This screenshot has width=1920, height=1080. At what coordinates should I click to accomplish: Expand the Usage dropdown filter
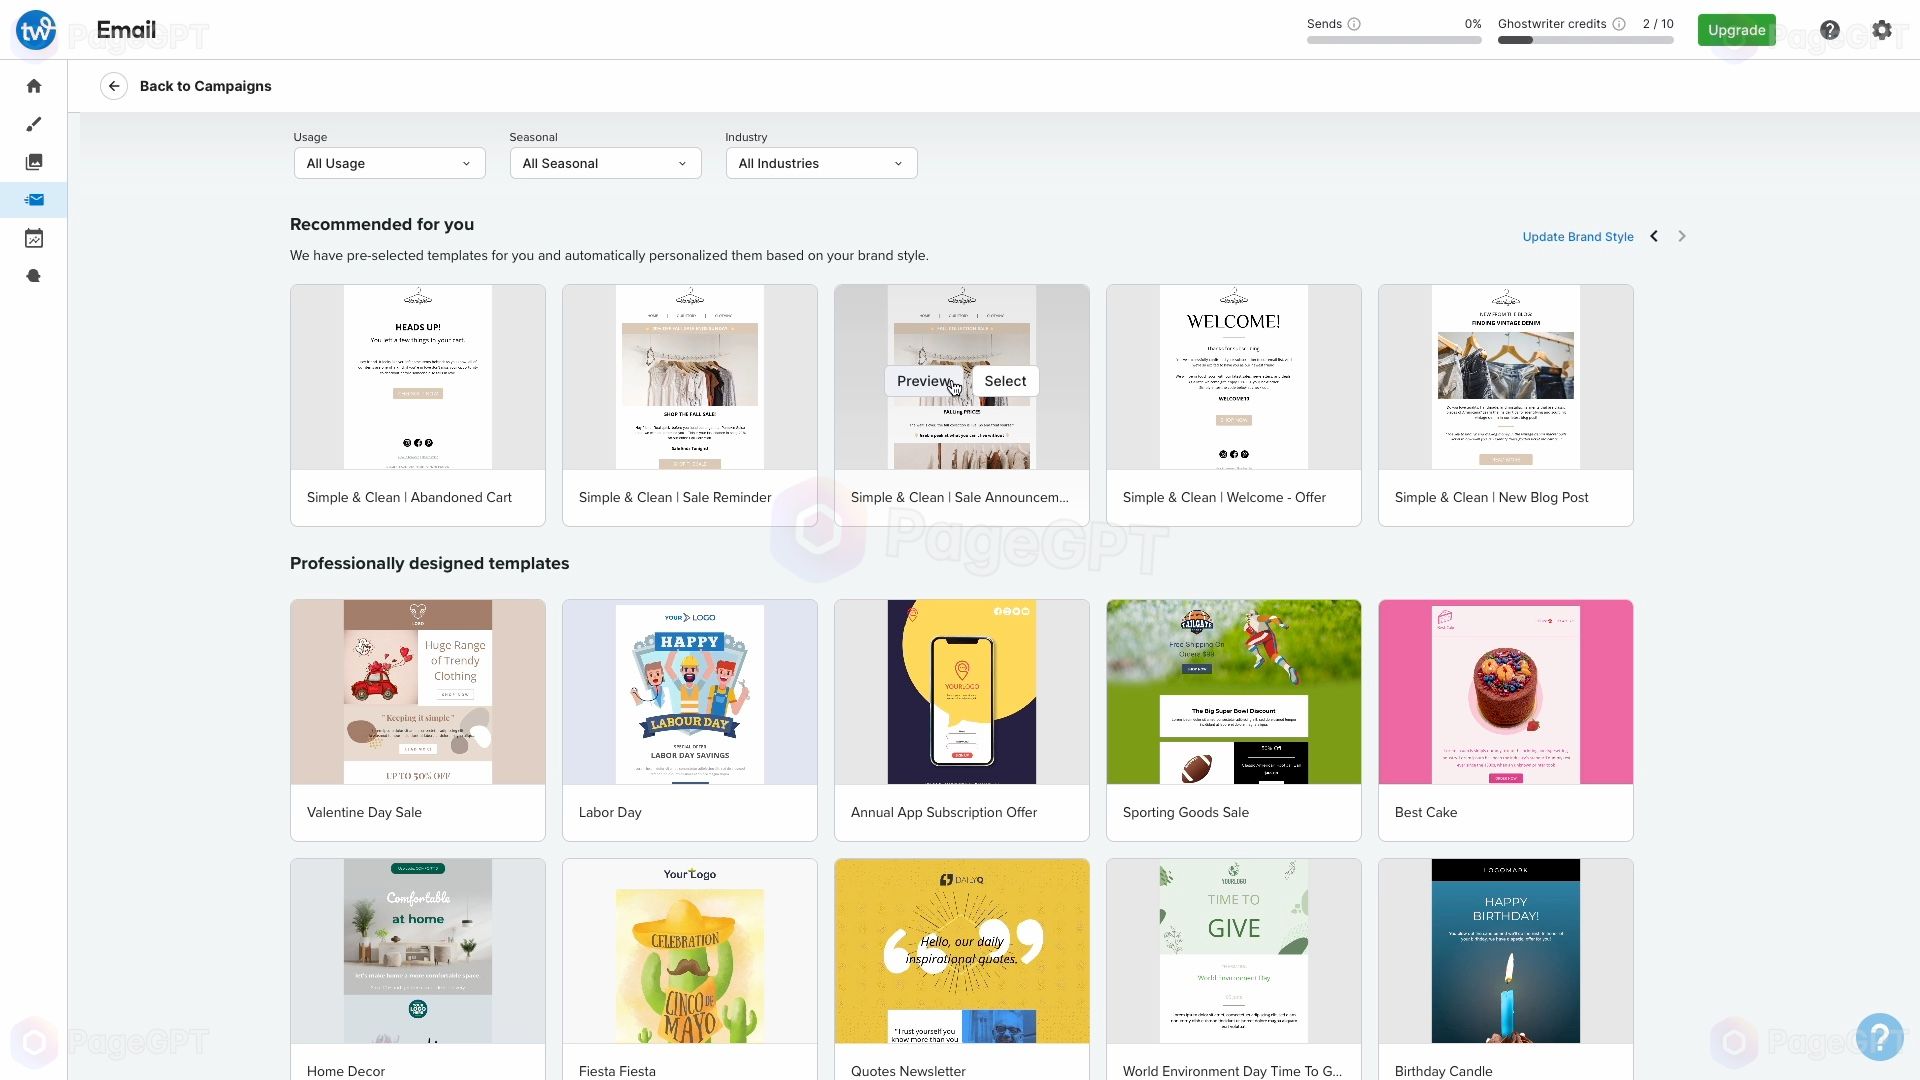(x=388, y=164)
